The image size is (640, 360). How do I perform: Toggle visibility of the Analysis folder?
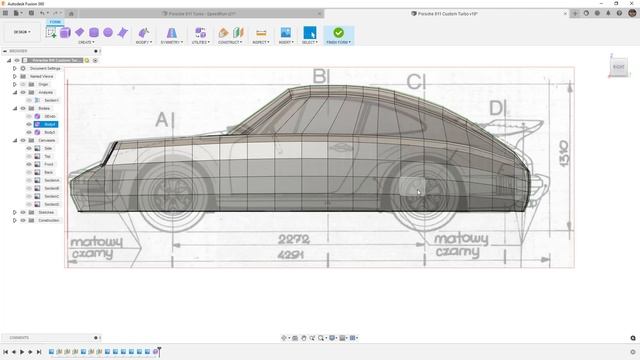(23, 92)
